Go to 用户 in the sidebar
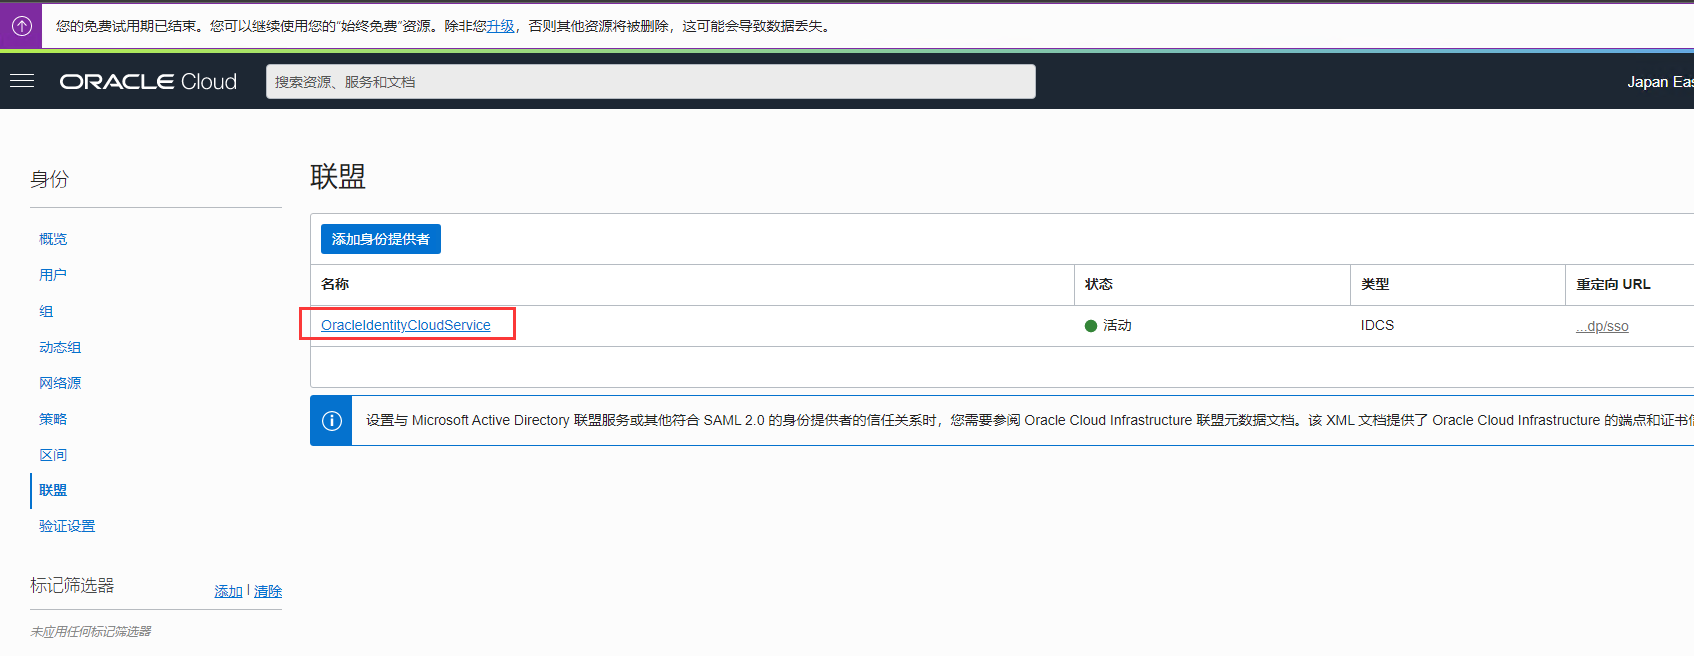The image size is (1694, 656). click(53, 275)
